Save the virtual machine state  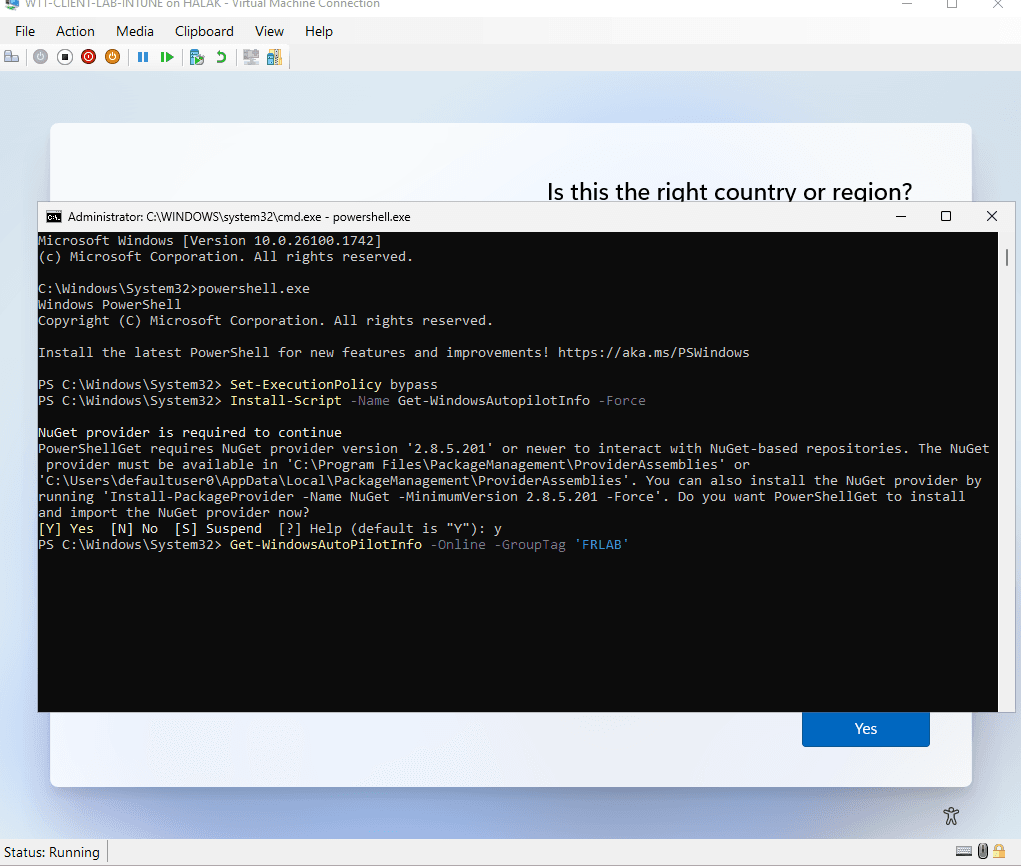pyautogui.click(x=112, y=57)
